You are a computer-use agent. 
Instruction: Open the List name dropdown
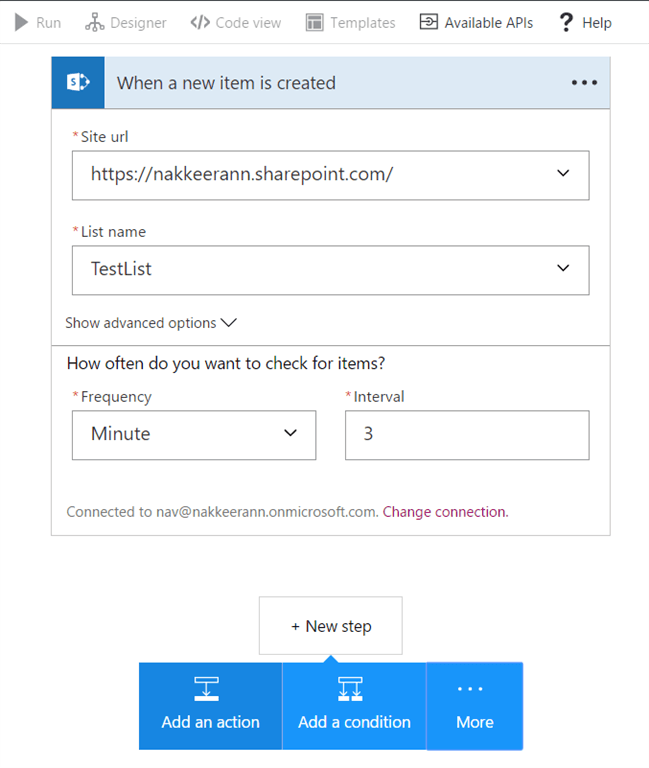click(563, 269)
